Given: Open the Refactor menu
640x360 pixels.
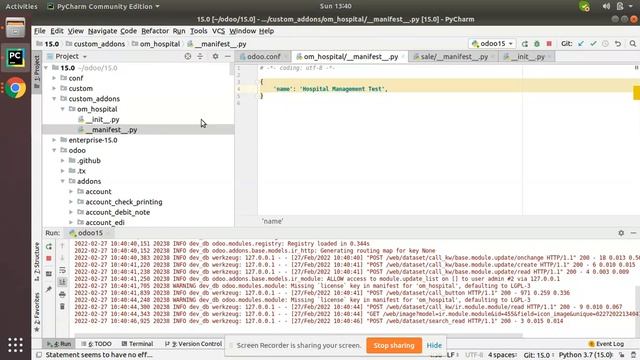Looking at the screenshot, I should pos(155,31).
